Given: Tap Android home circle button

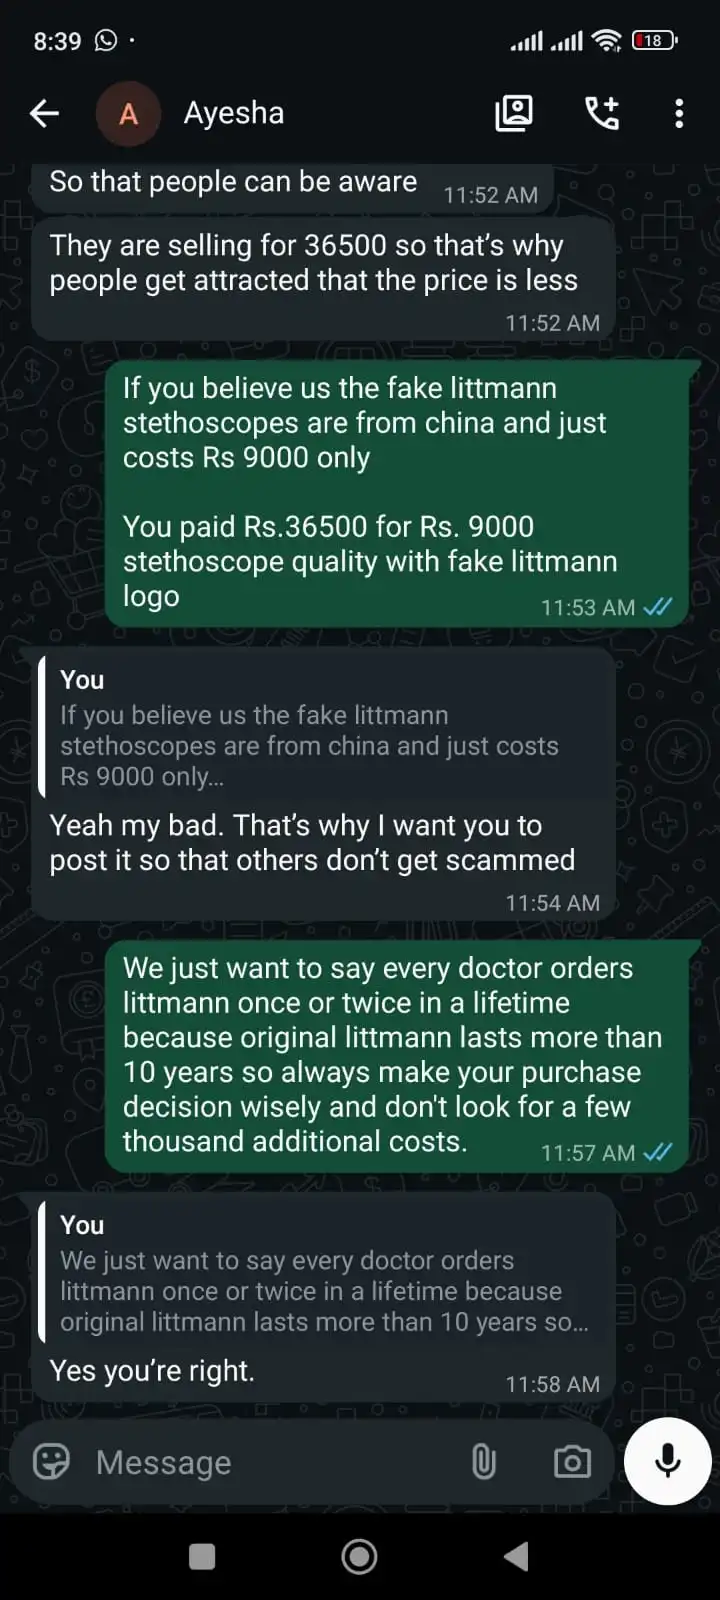Looking at the screenshot, I should coord(359,1556).
